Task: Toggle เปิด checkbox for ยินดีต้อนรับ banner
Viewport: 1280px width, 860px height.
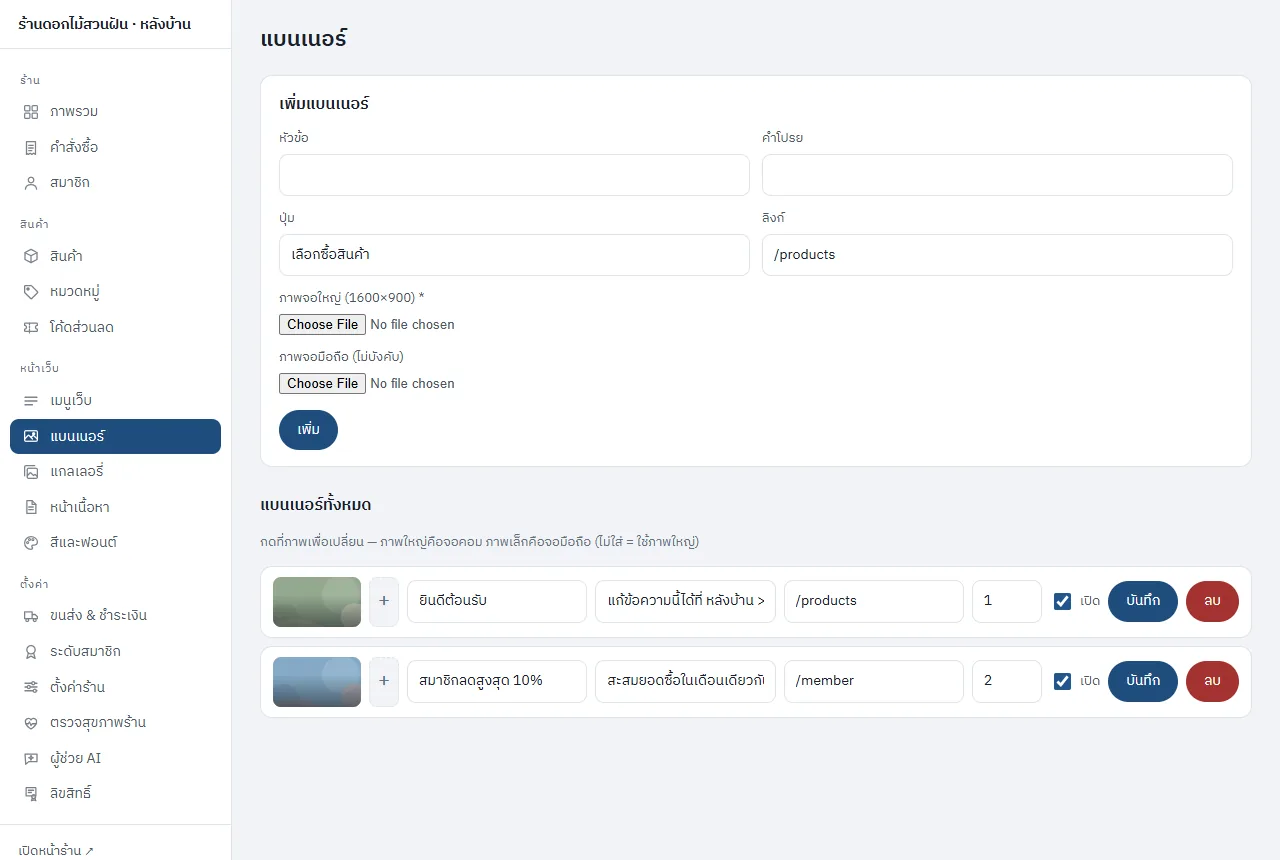Action: pyautogui.click(x=1062, y=601)
